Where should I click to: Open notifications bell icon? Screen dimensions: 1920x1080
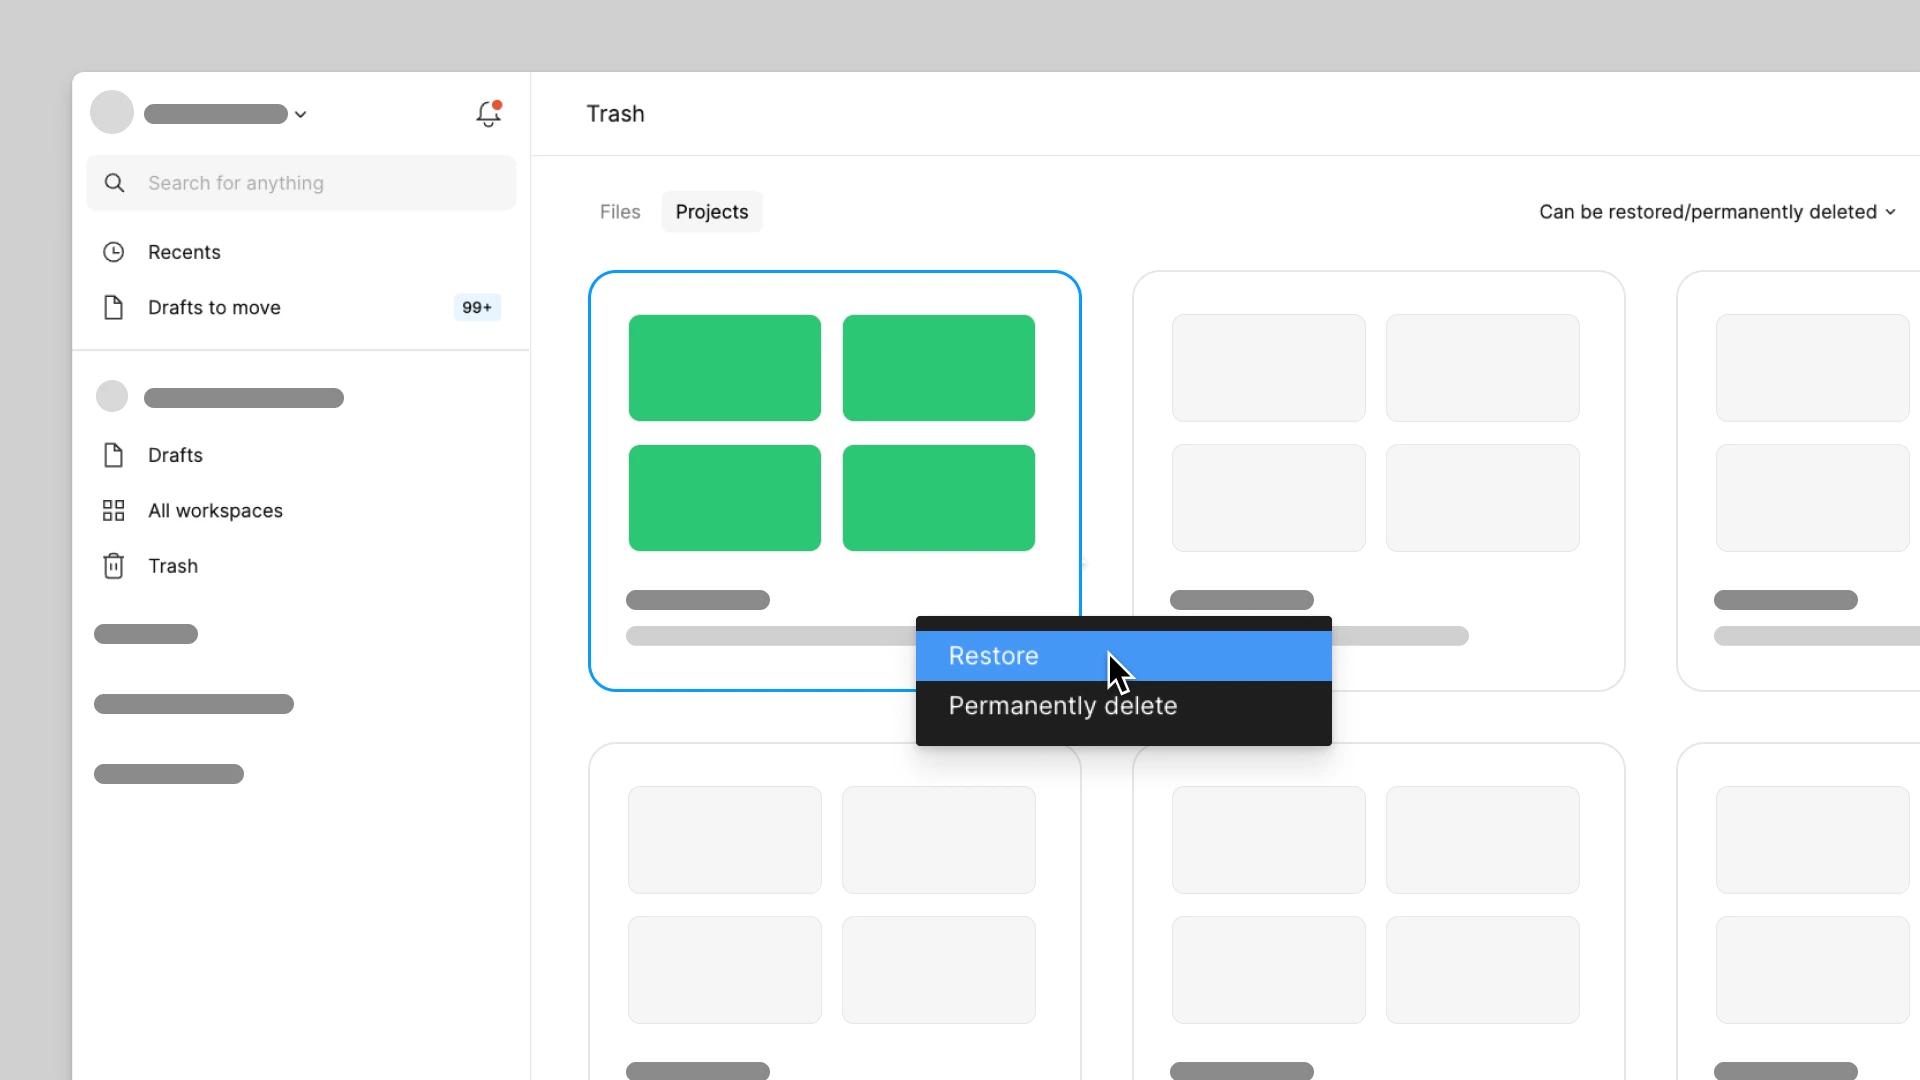(x=488, y=114)
